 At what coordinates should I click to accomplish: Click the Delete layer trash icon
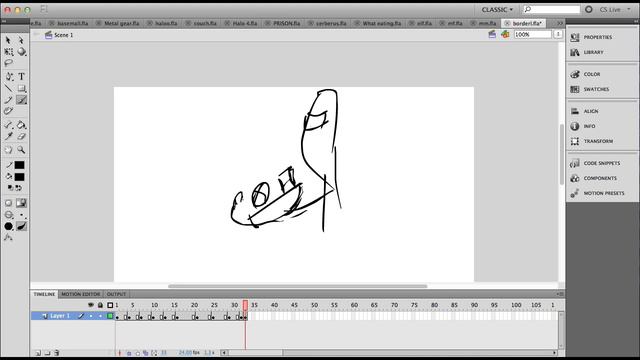(57, 353)
